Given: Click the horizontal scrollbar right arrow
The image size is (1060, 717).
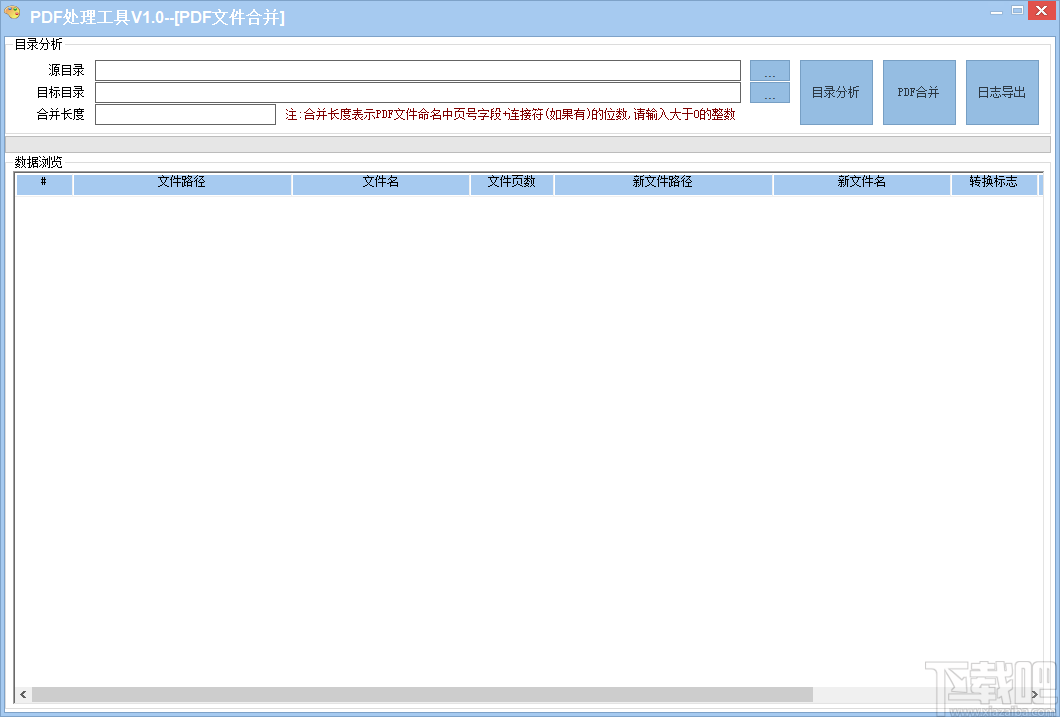Looking at the screenshot, I should point(1037,694).
